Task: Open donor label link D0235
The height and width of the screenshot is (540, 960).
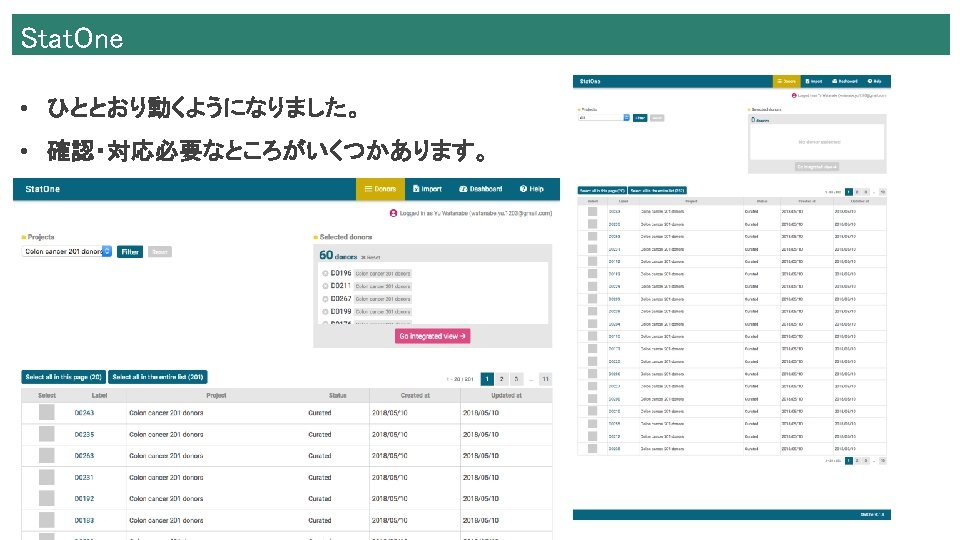Action: point(84,435)
